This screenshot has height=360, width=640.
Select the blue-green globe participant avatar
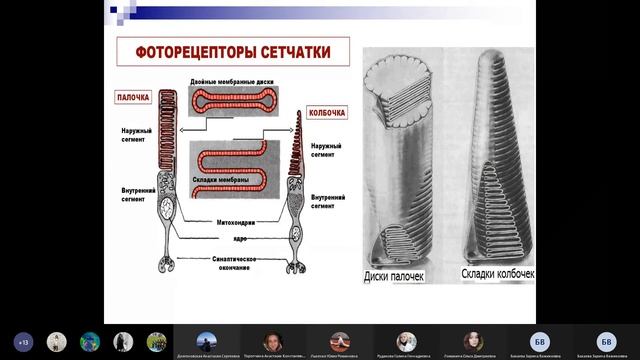point(90,342)
